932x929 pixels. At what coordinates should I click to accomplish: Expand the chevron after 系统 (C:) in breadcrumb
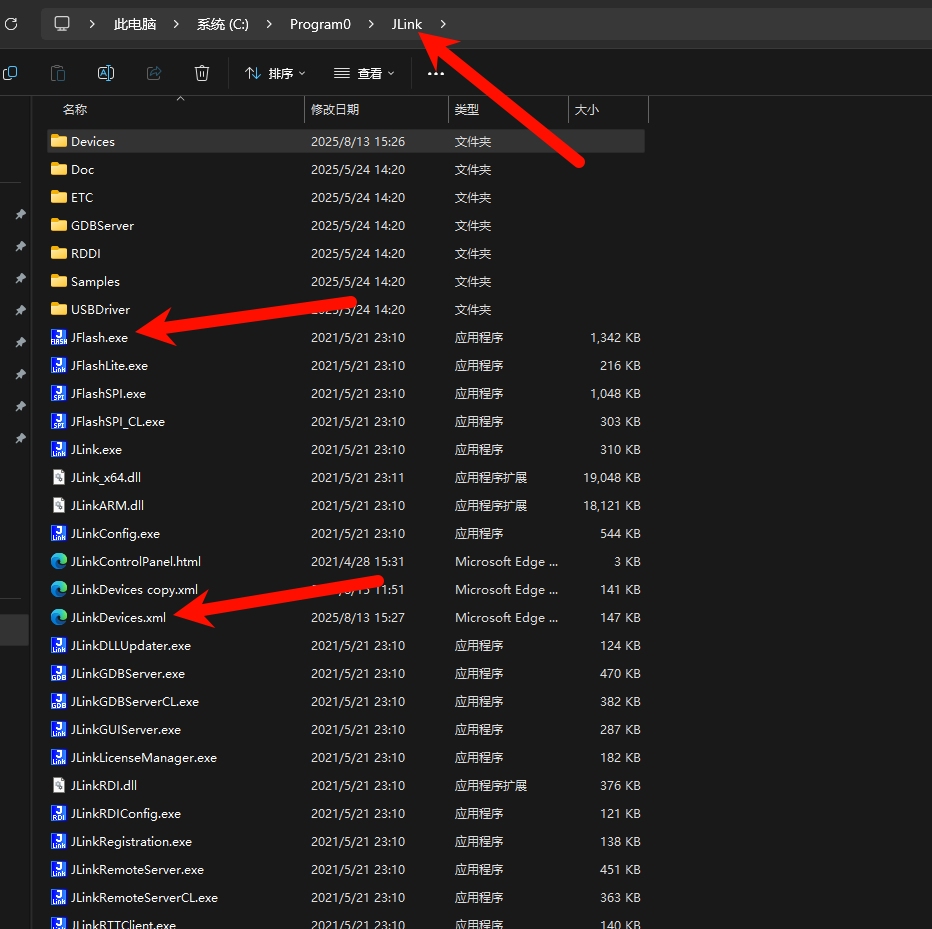pos(269,24)
